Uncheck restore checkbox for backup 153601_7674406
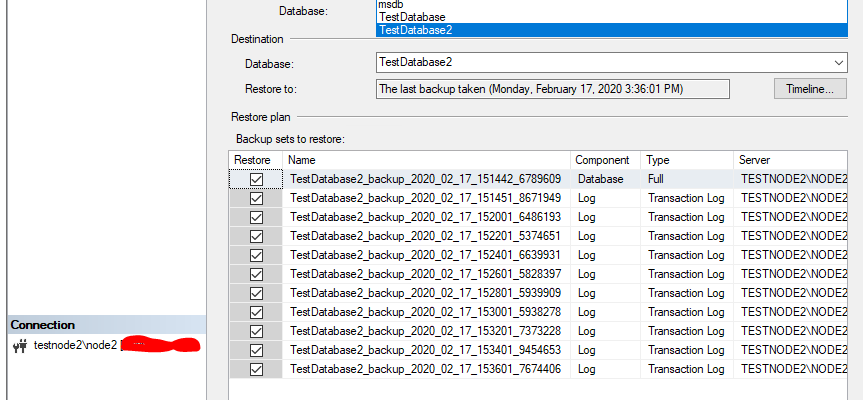 click(256, 369)
